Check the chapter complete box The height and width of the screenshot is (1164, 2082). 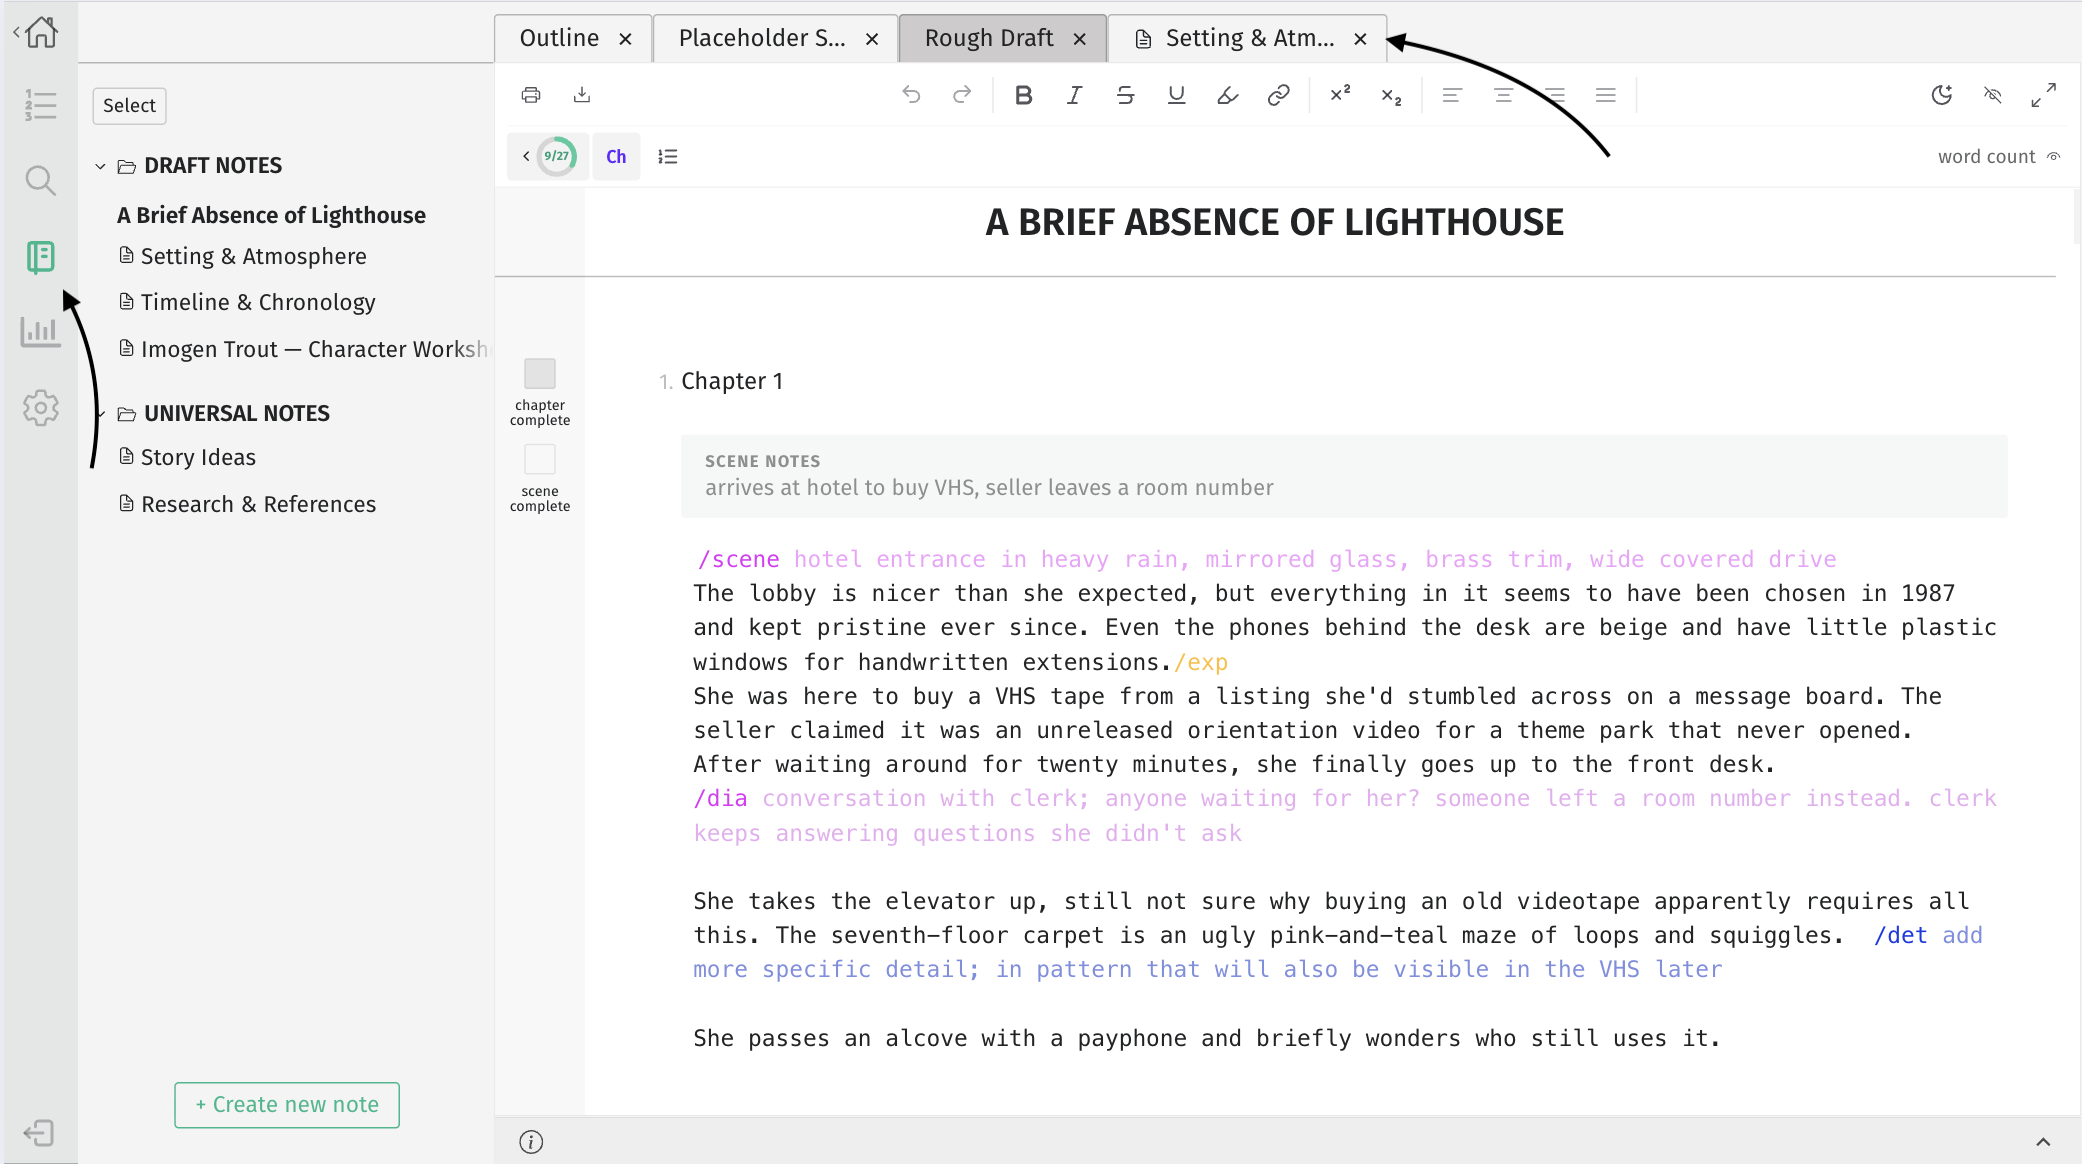click(x=540, y=374)
